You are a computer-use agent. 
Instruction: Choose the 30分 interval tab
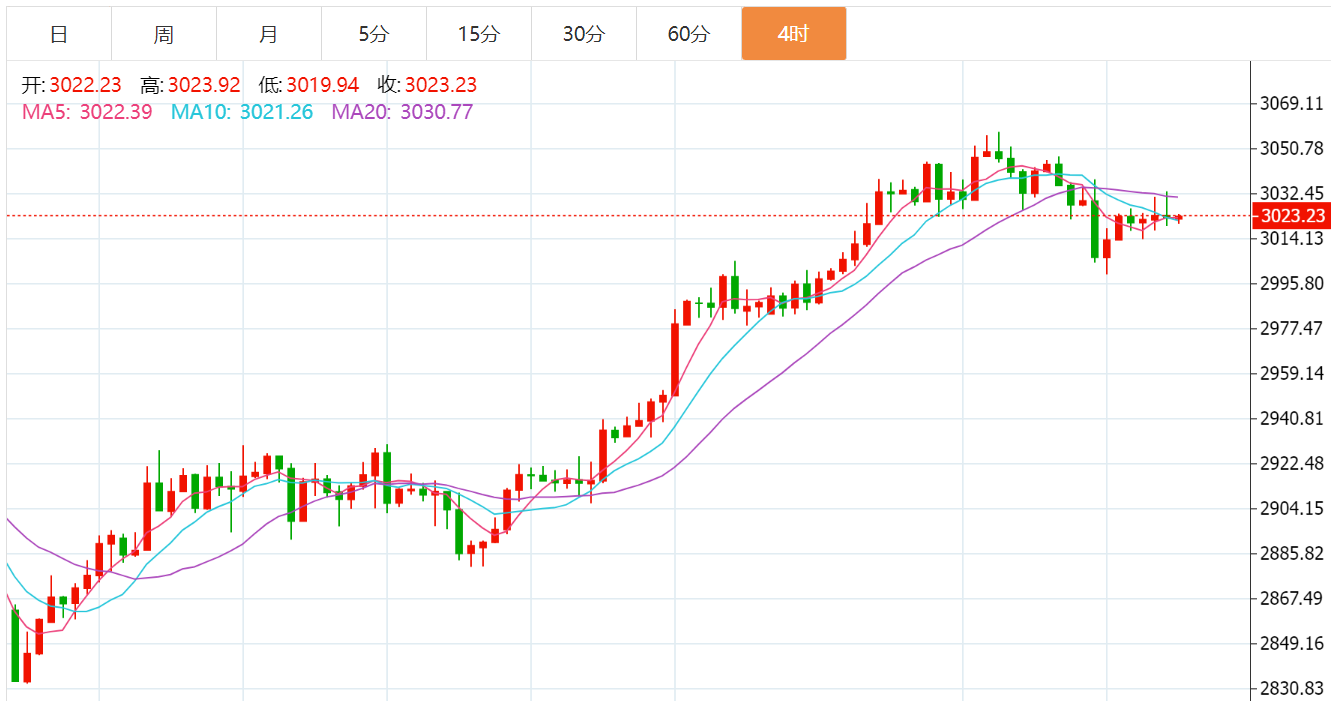click(x=584, y=34)
